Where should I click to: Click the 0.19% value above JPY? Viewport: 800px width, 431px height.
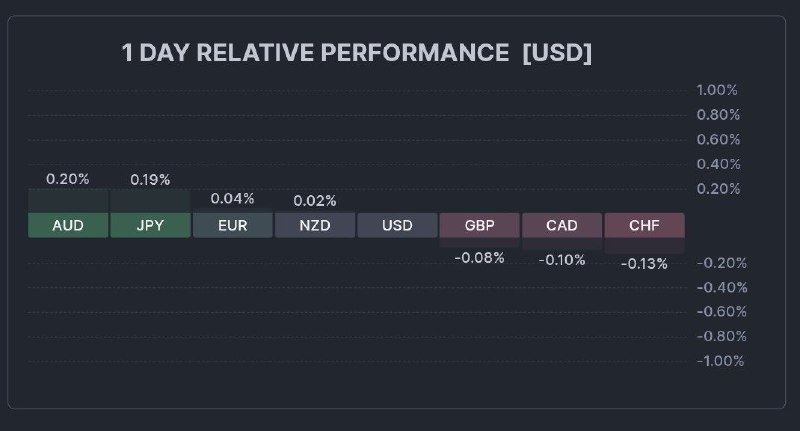[x=150, y=180]
